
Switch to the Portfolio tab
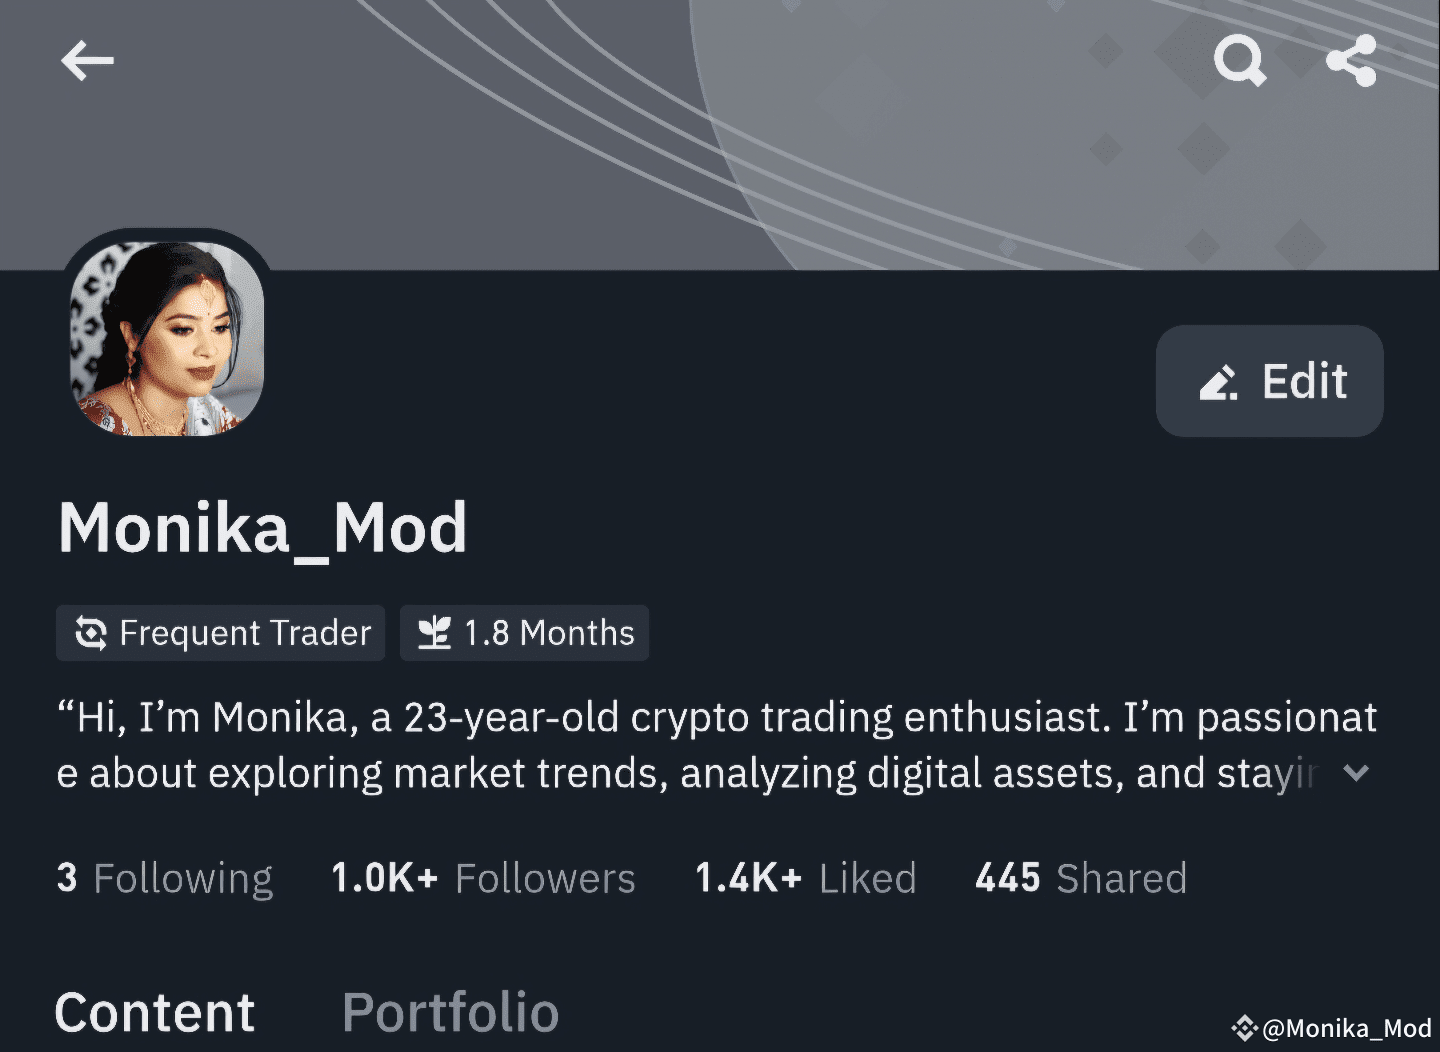point(450,1011)
